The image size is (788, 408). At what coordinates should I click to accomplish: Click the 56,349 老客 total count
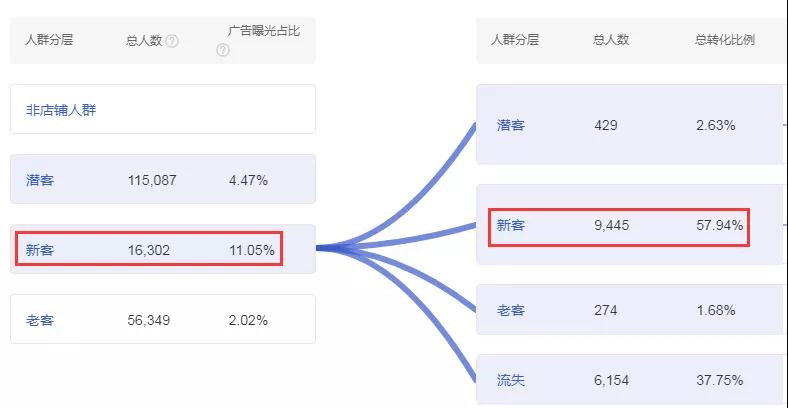pyautogui.click(x=149, y=320)
